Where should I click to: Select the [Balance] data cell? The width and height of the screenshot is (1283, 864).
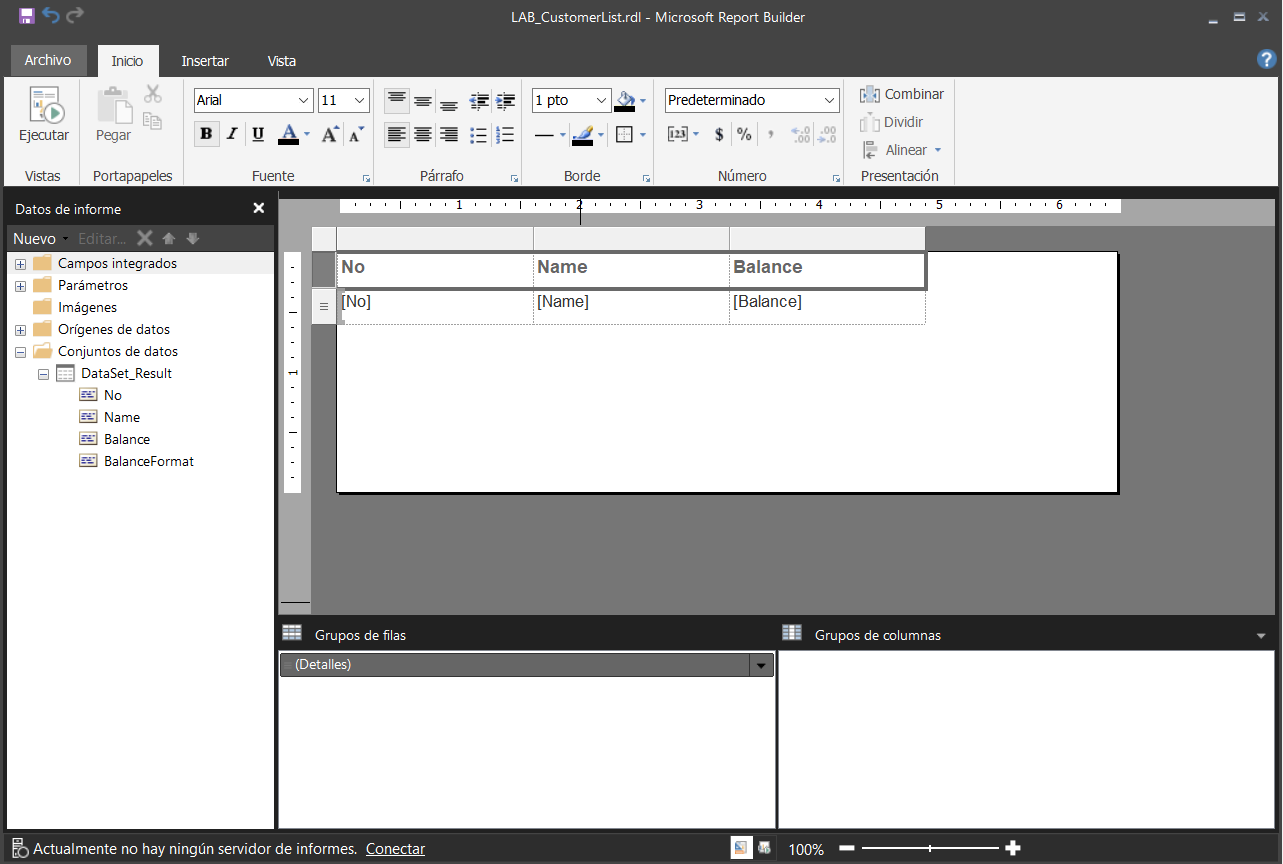(x=828, y=307)
